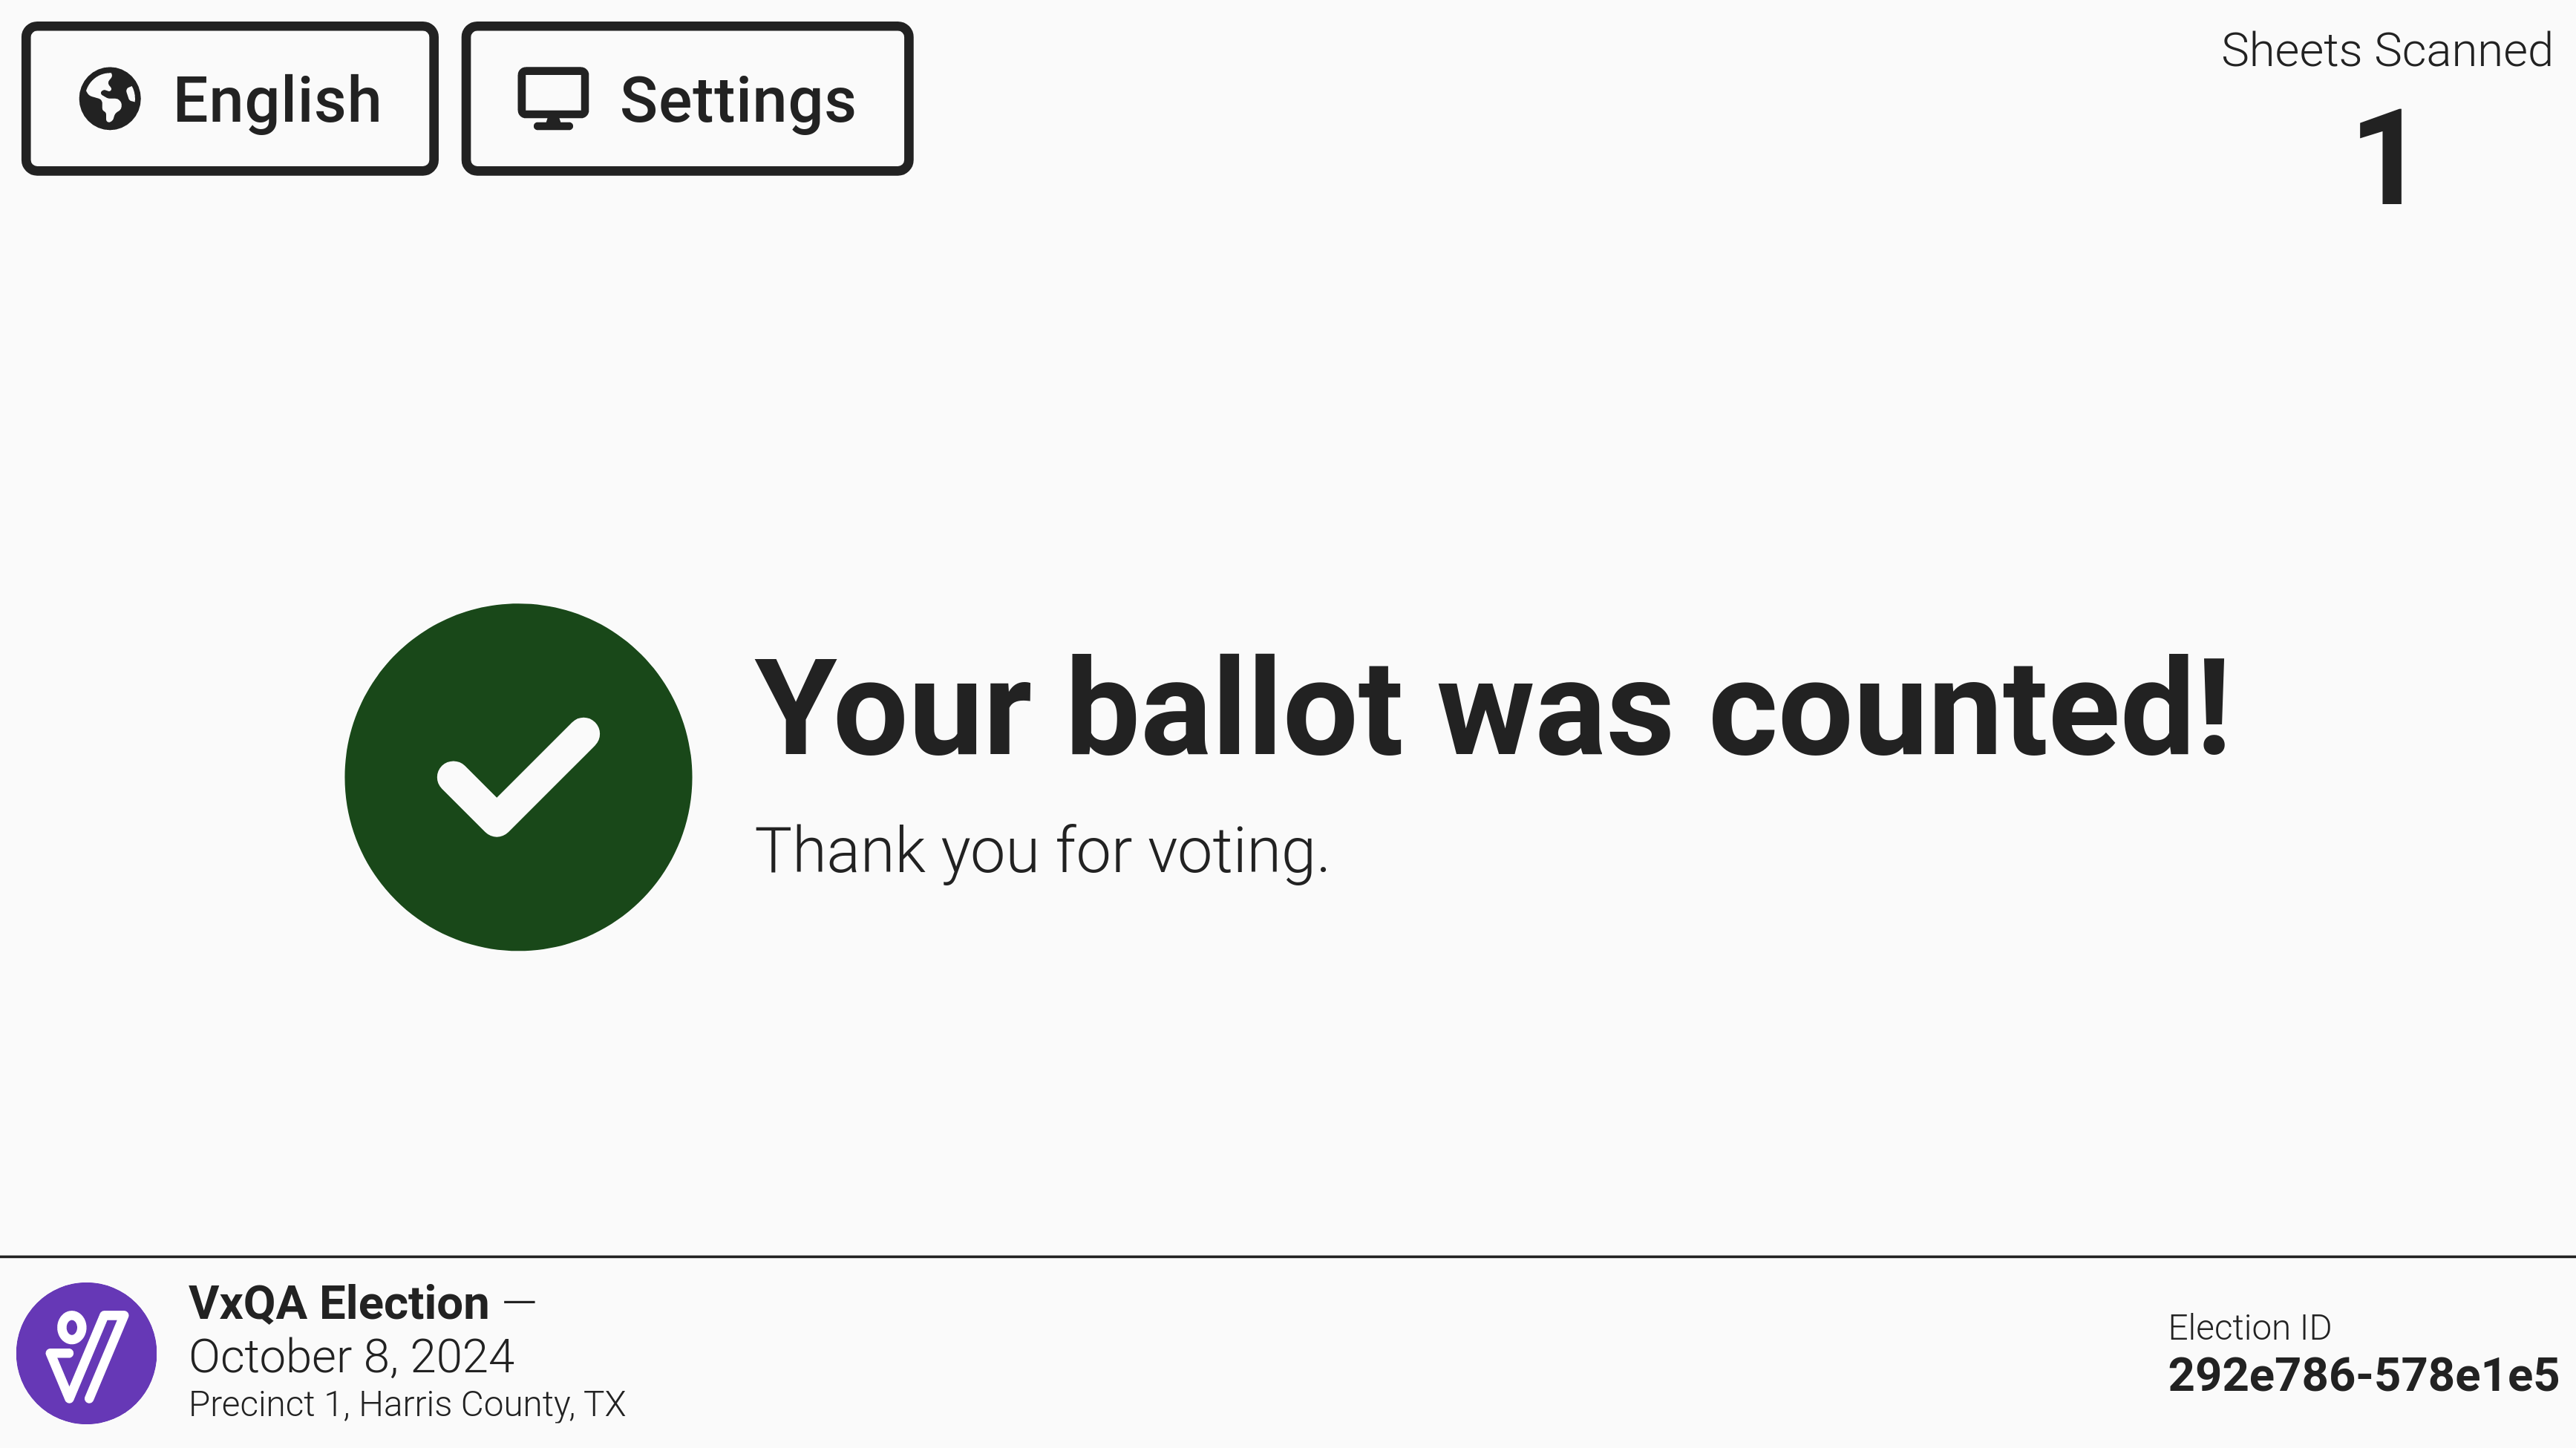Click the "Your ballot was counted!" heading
Image resolution: width=2576 pixels, height=1448 pixels.
(1490, 708)
